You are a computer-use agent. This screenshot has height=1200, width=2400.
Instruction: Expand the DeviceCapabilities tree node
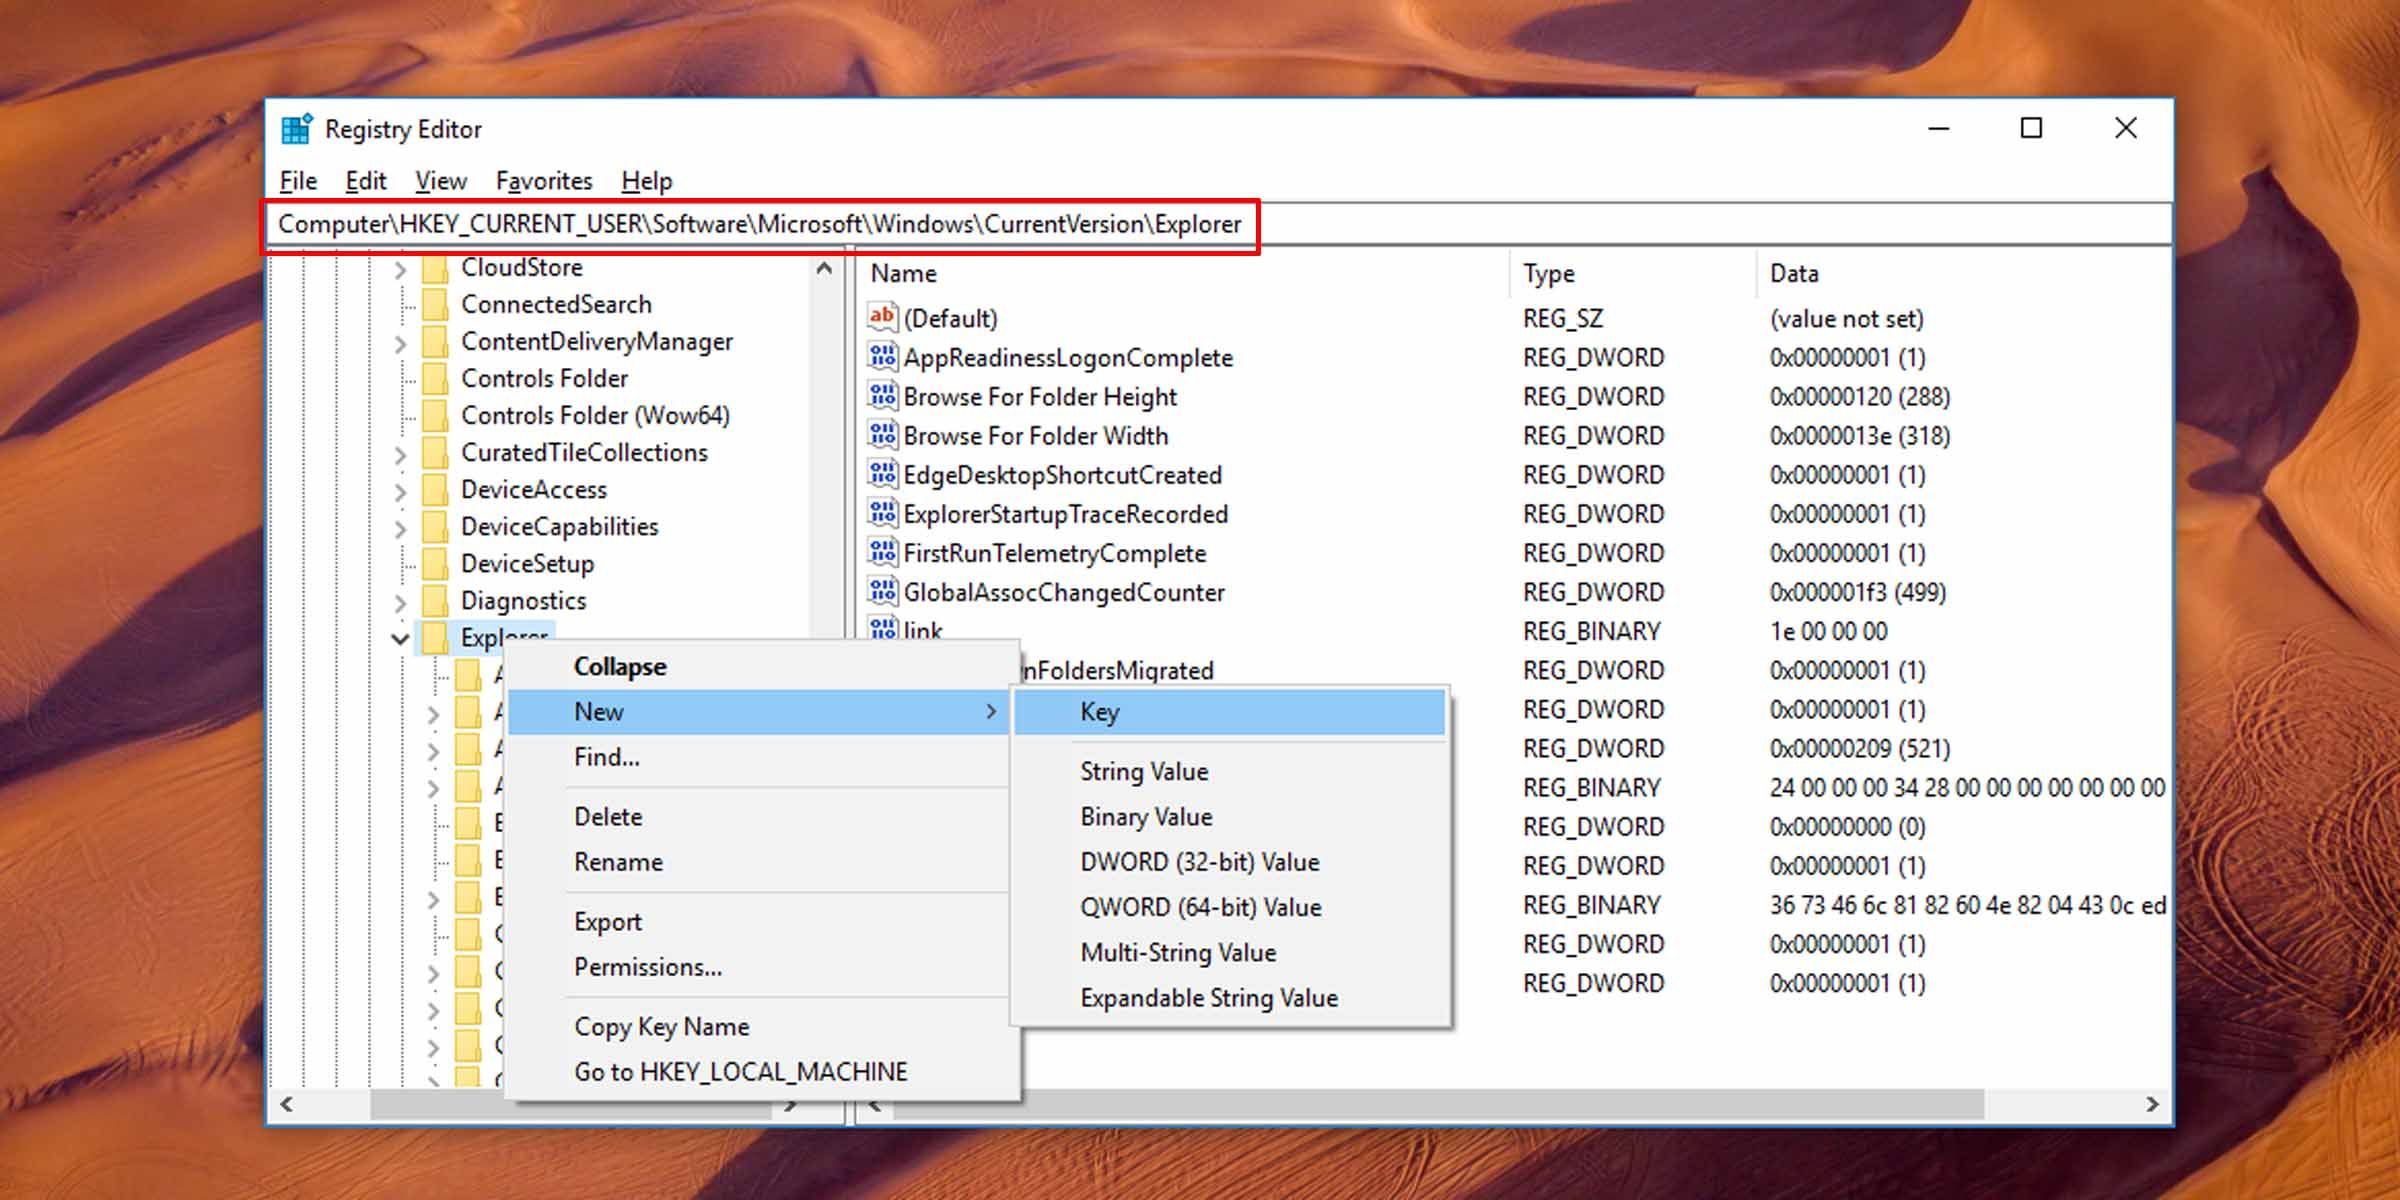pyautogui.click(x=400, y=527)
